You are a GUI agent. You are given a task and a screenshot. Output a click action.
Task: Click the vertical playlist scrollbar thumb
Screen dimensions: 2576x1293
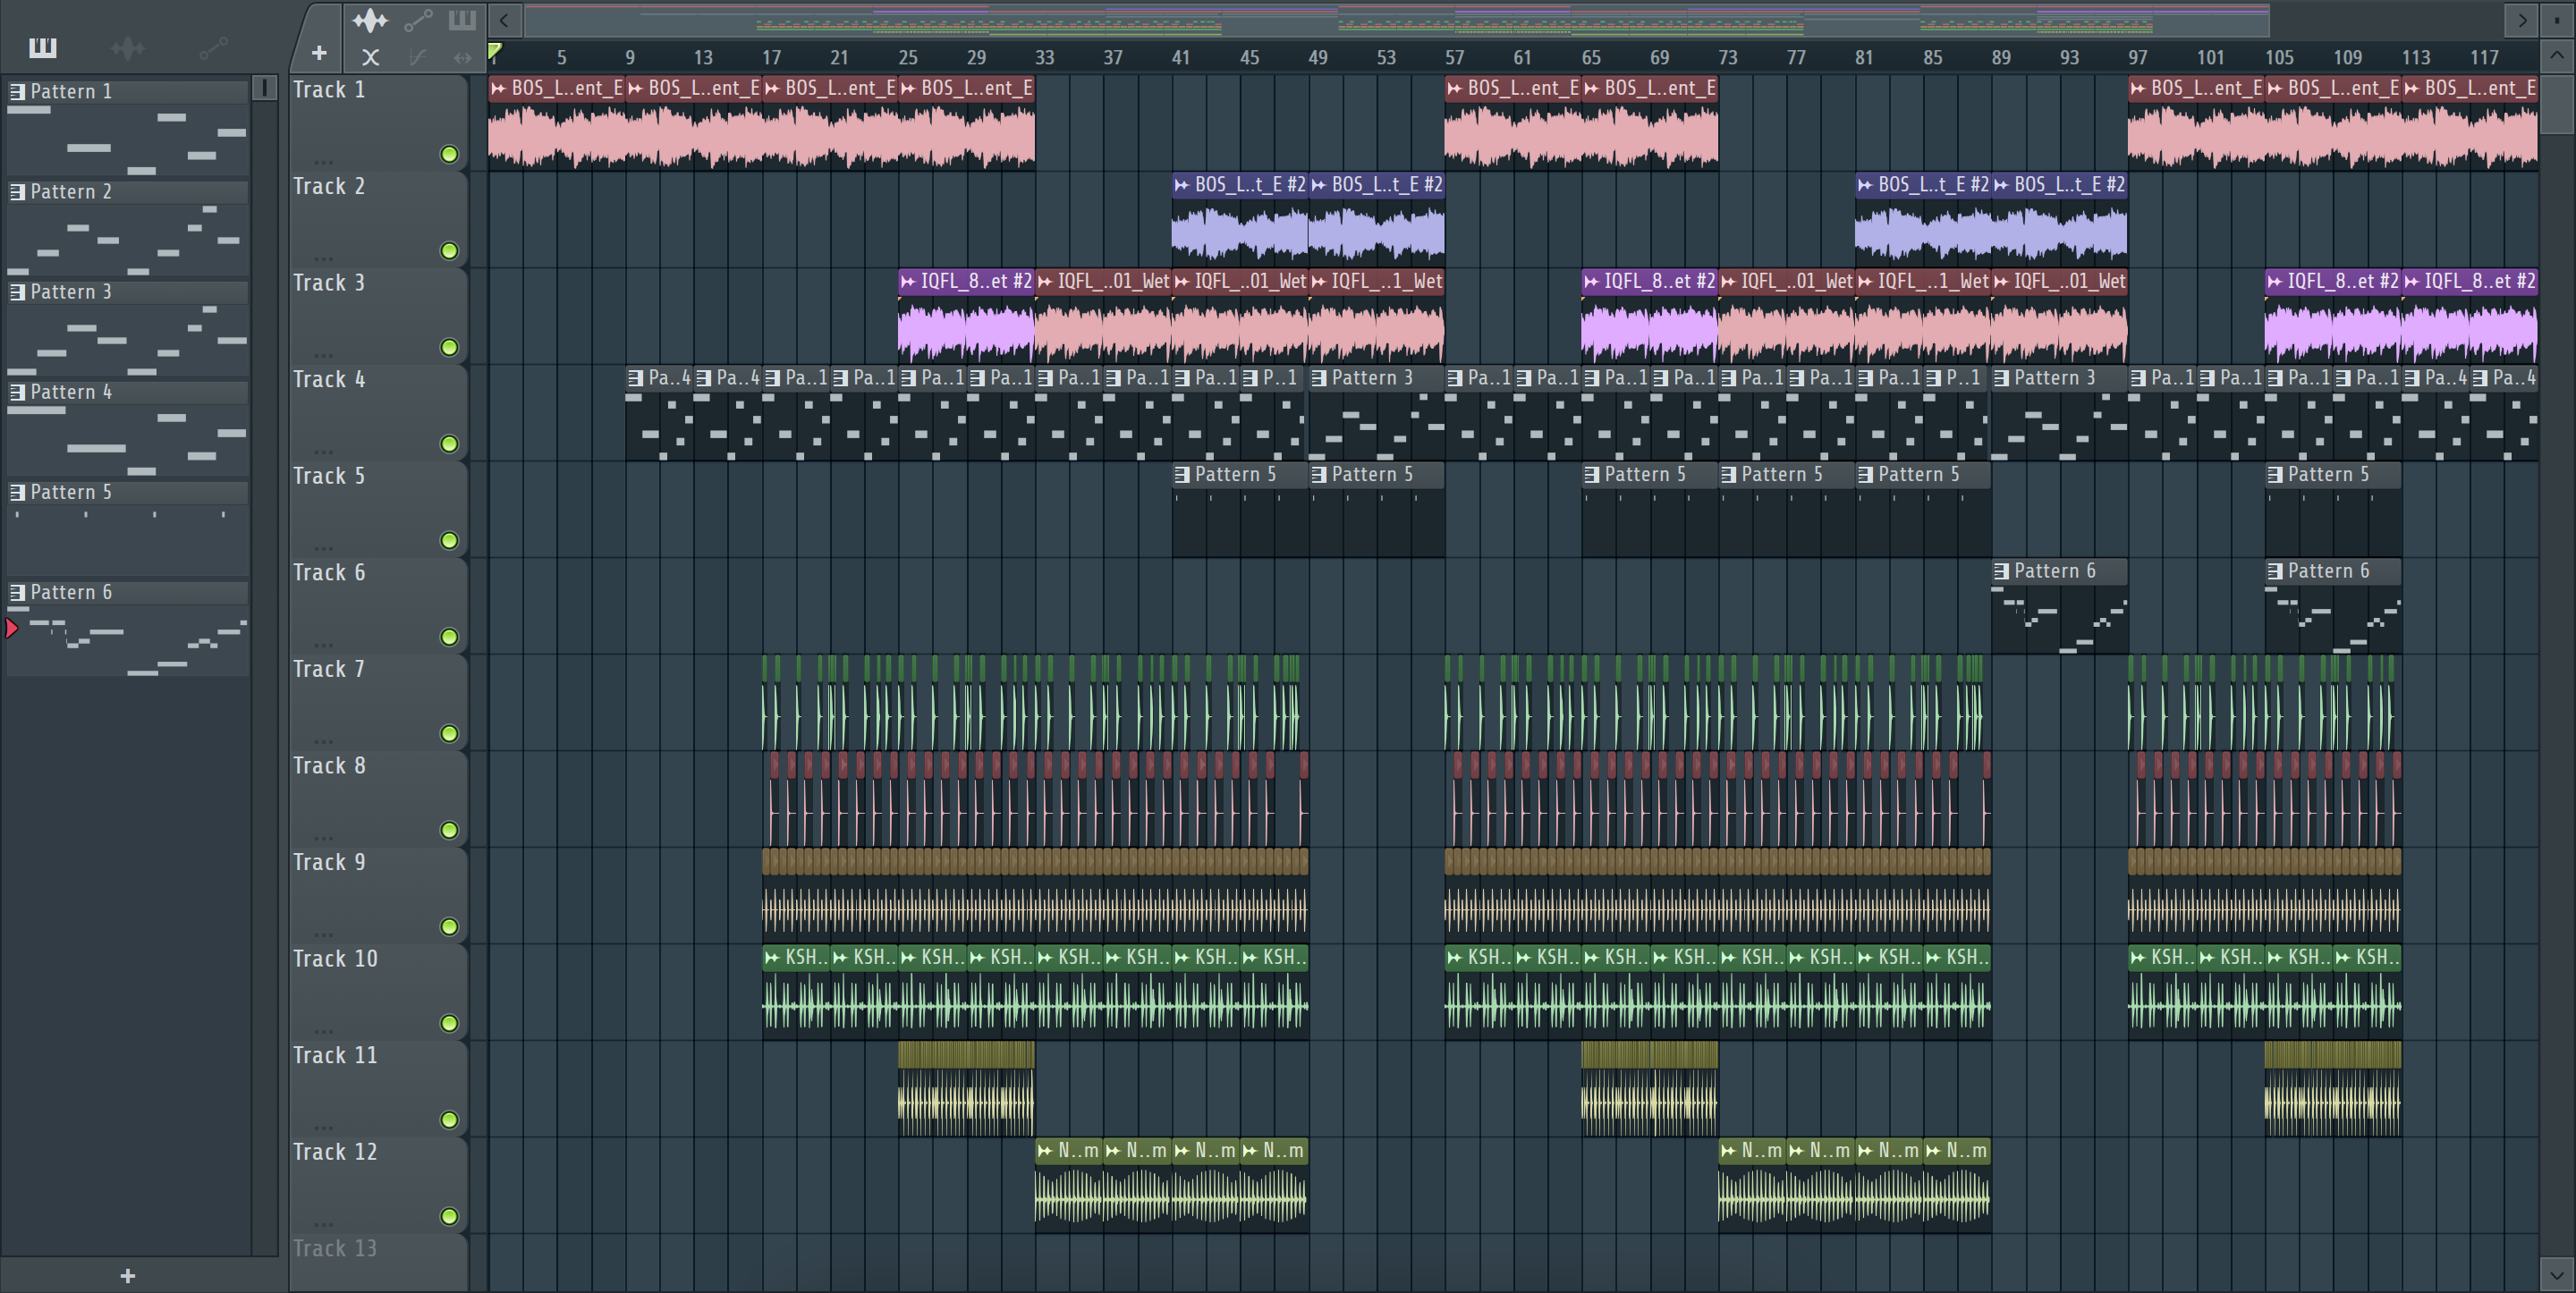tap(2557, 103)
